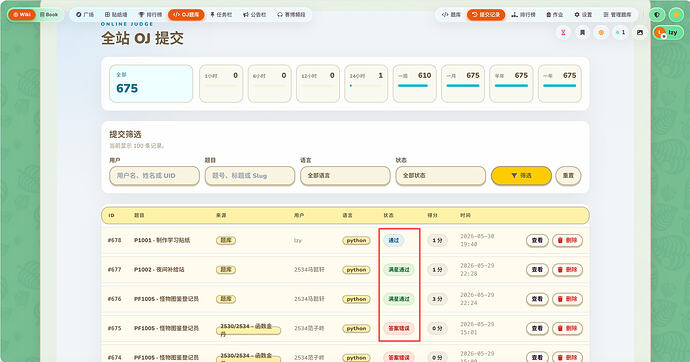Click problem title P1001 in row #678

click(162, 241)
